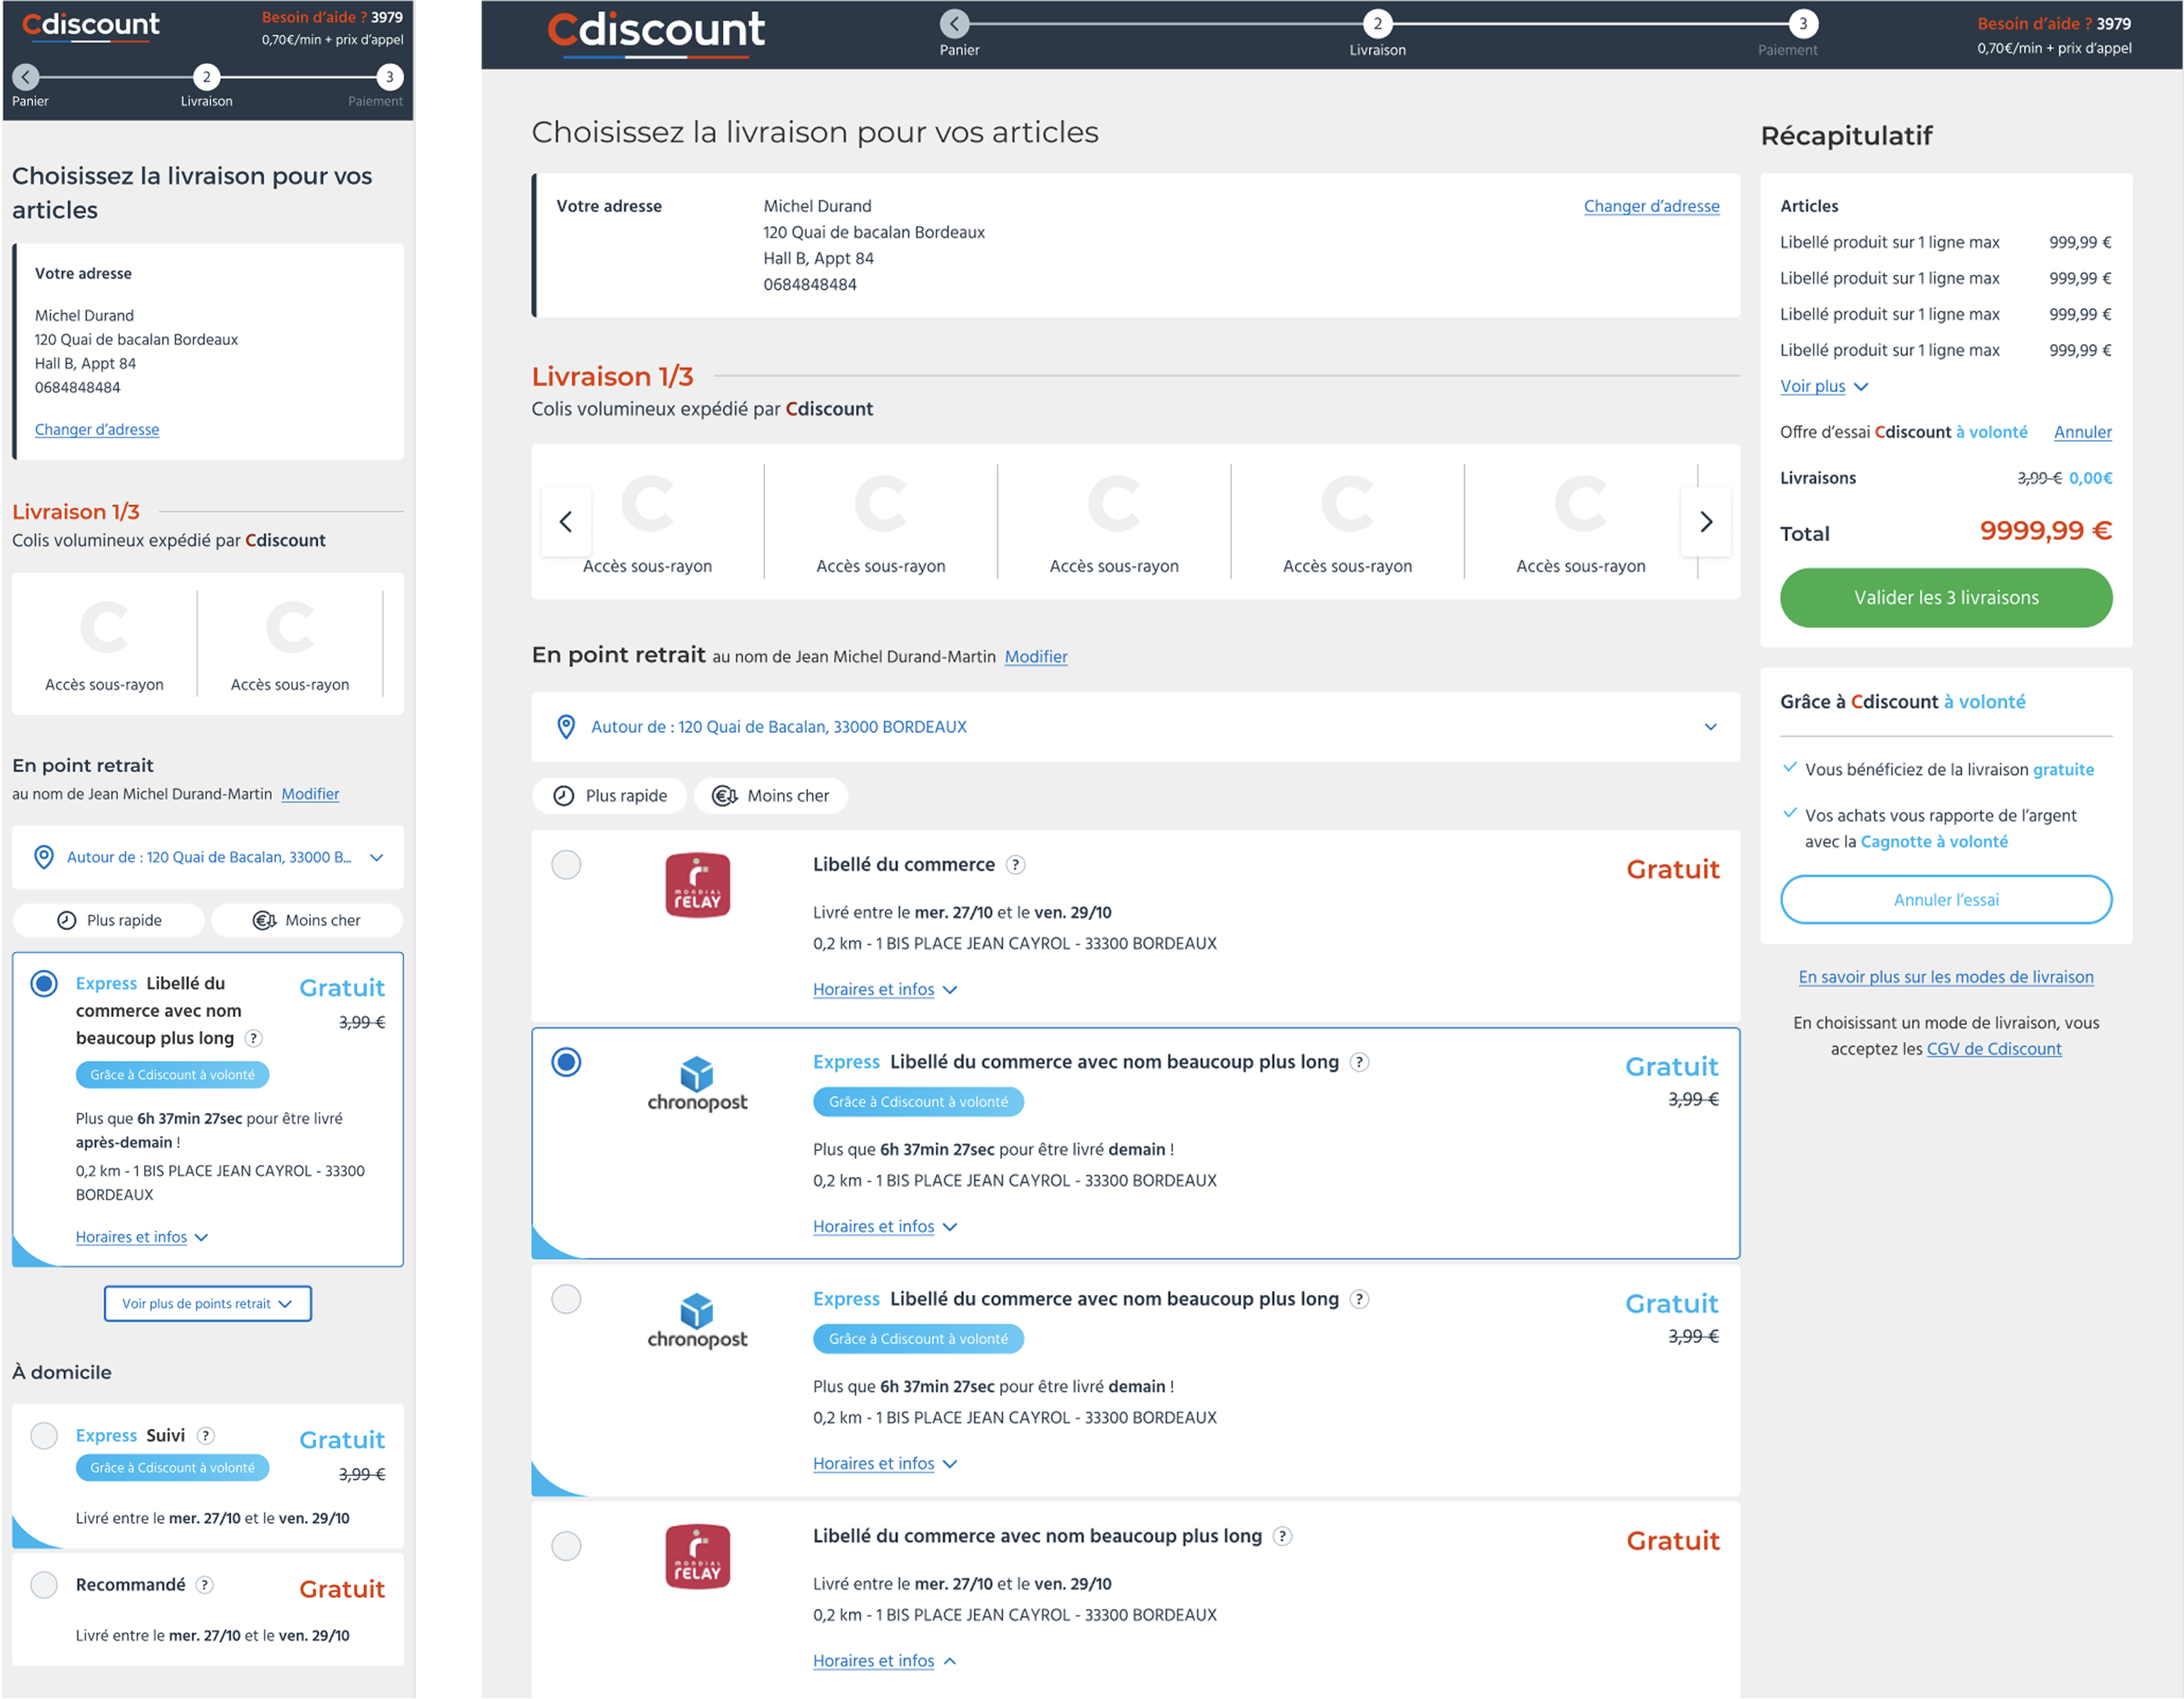The image size is (2184, 1699).
Task: Open 'En savoir plus sur les modes de livraison'
Action: 1946,978
